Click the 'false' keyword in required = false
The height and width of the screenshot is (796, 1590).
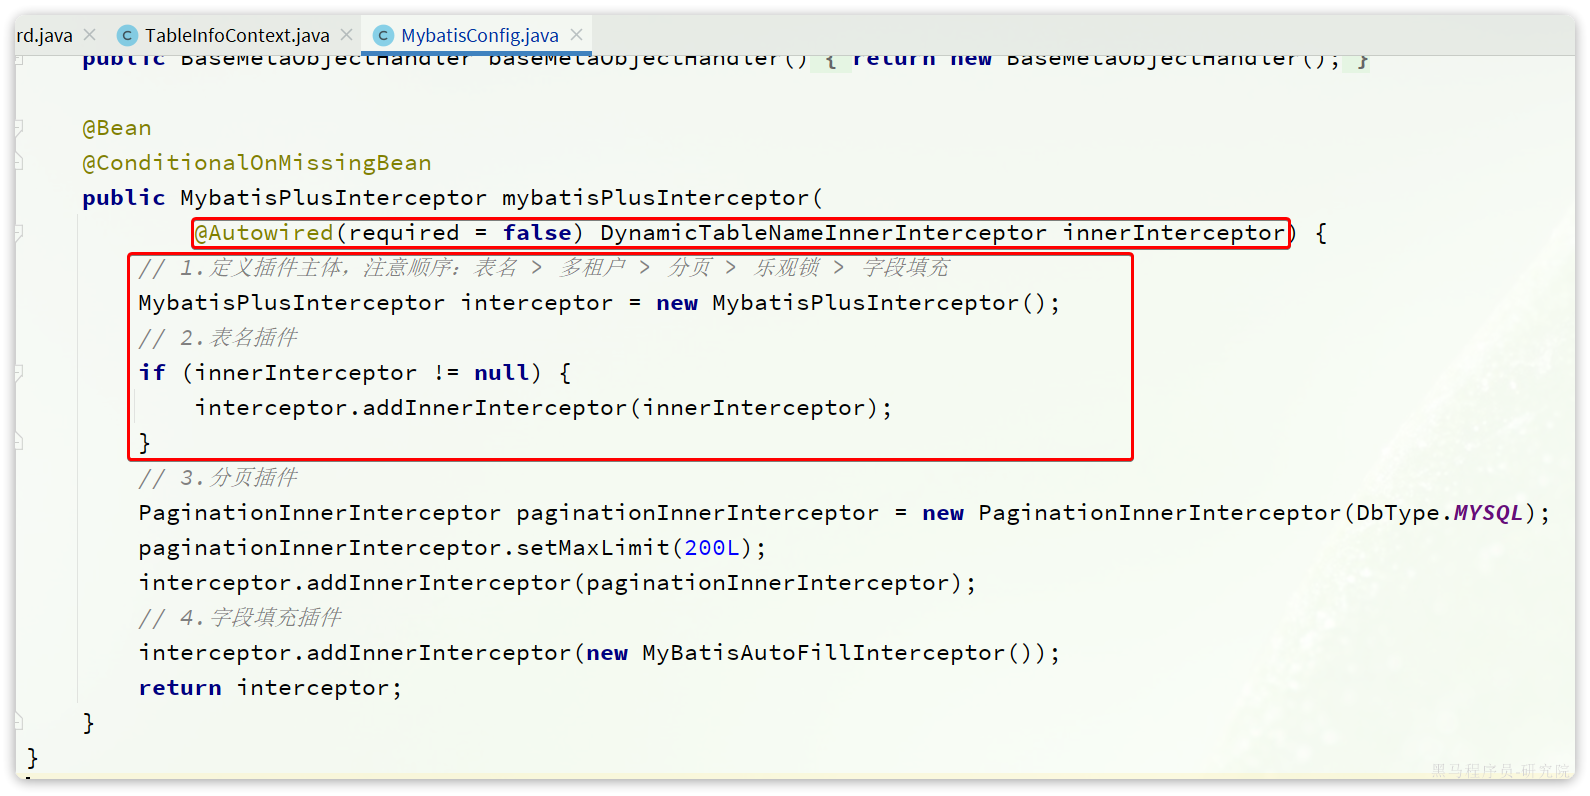537,232
